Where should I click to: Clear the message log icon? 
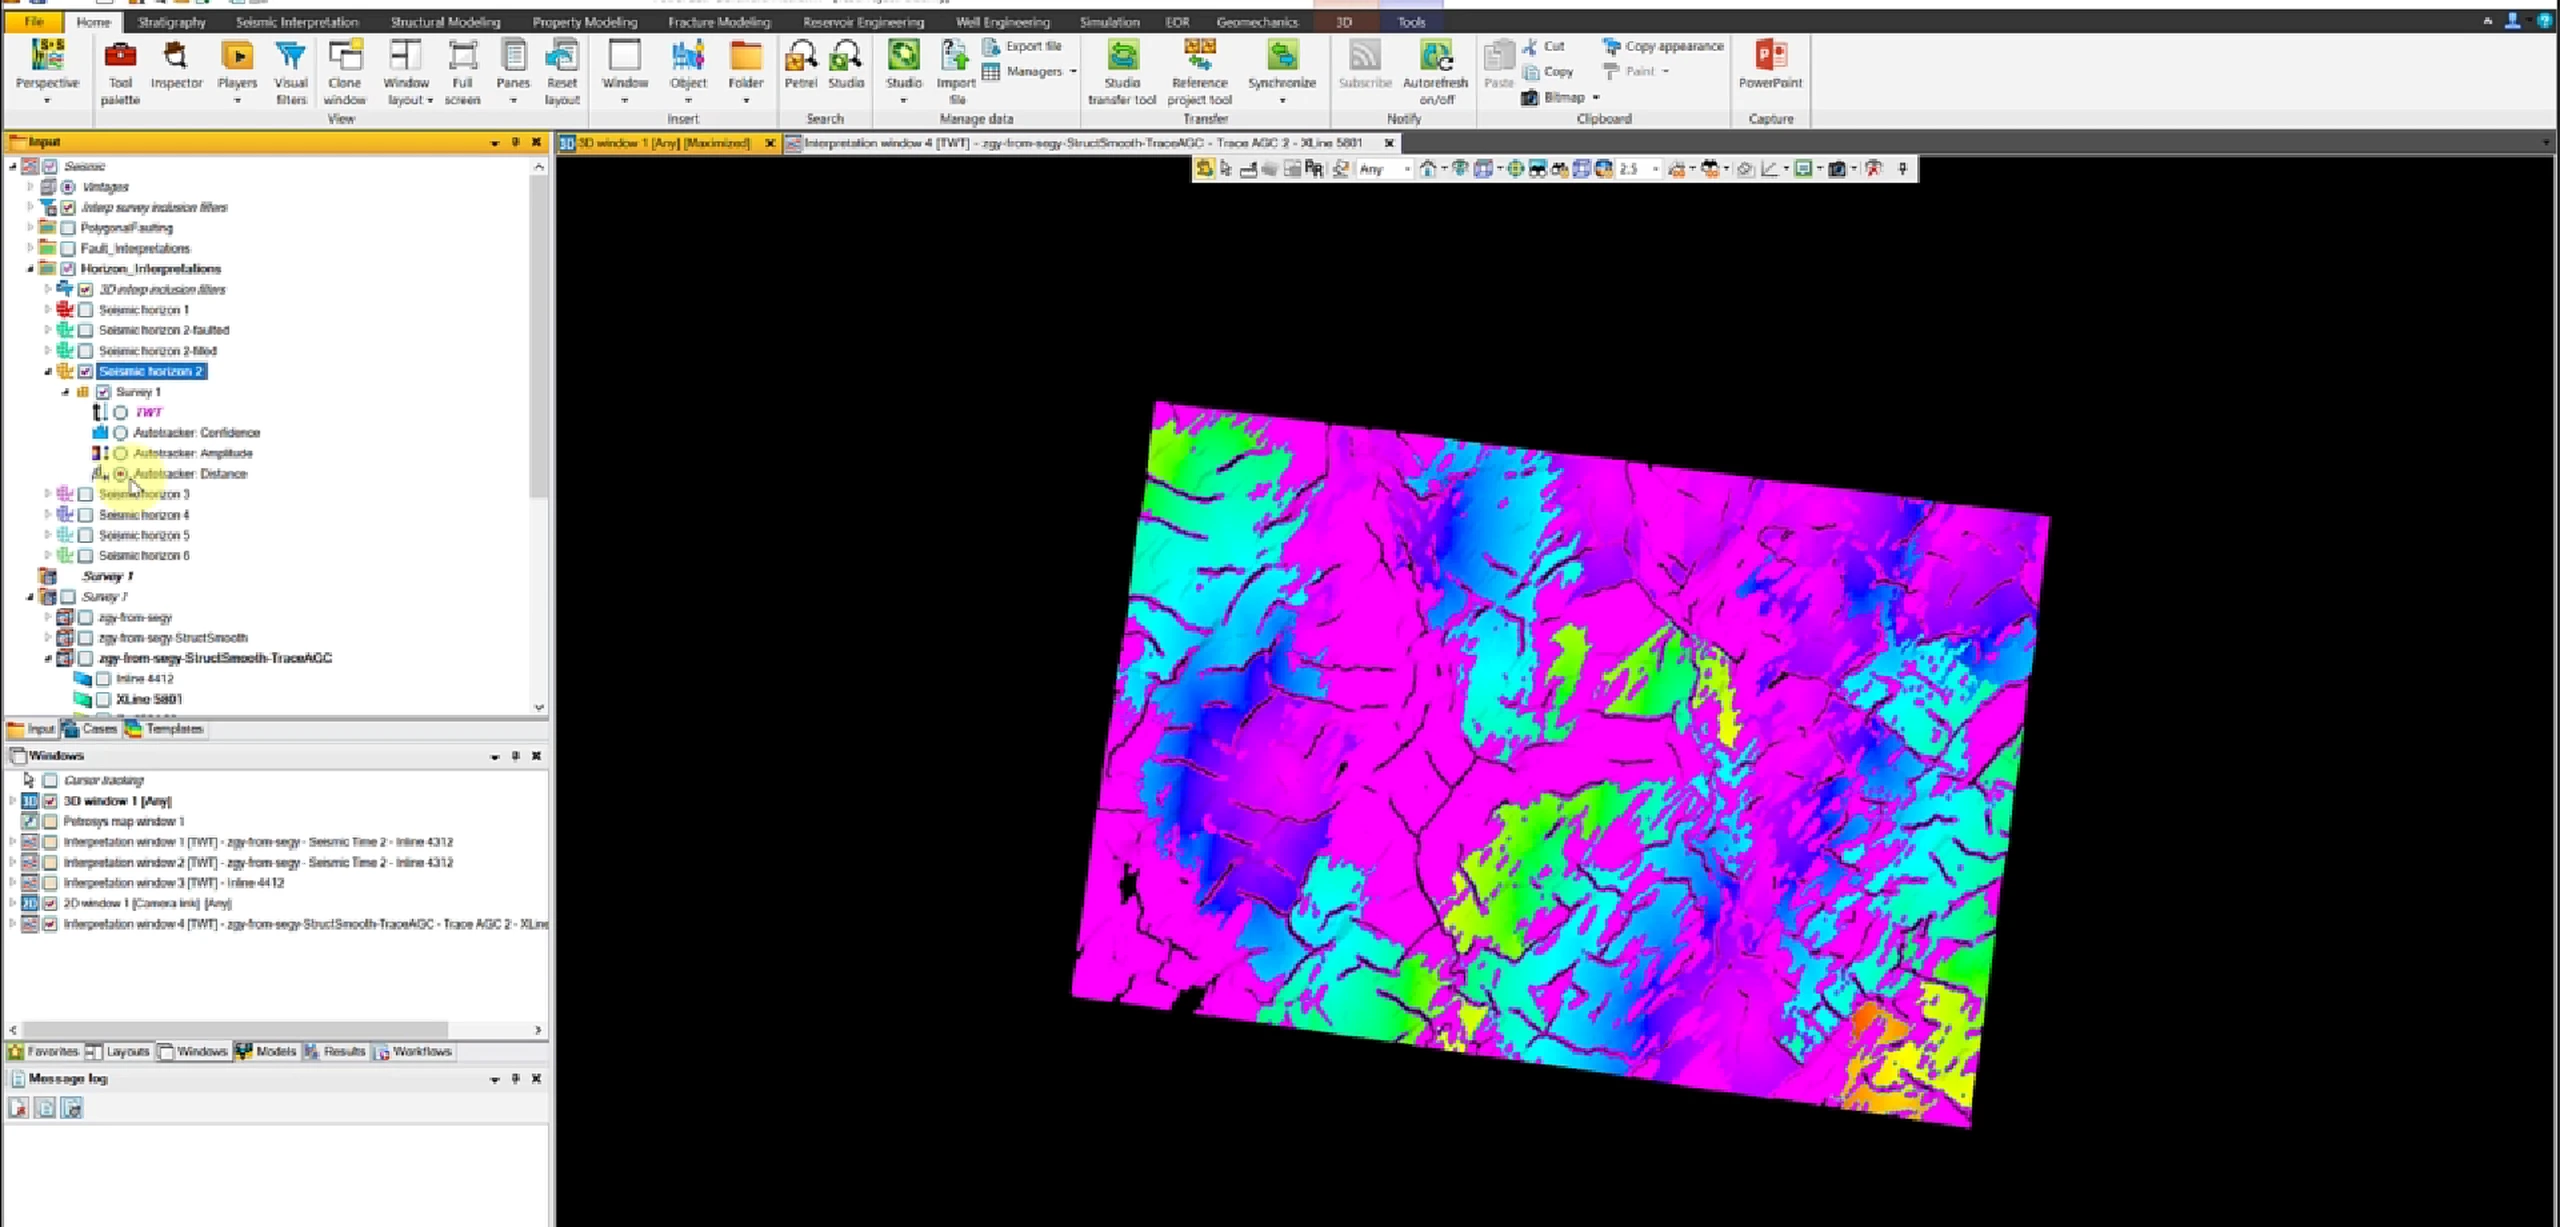[18, 1107]
